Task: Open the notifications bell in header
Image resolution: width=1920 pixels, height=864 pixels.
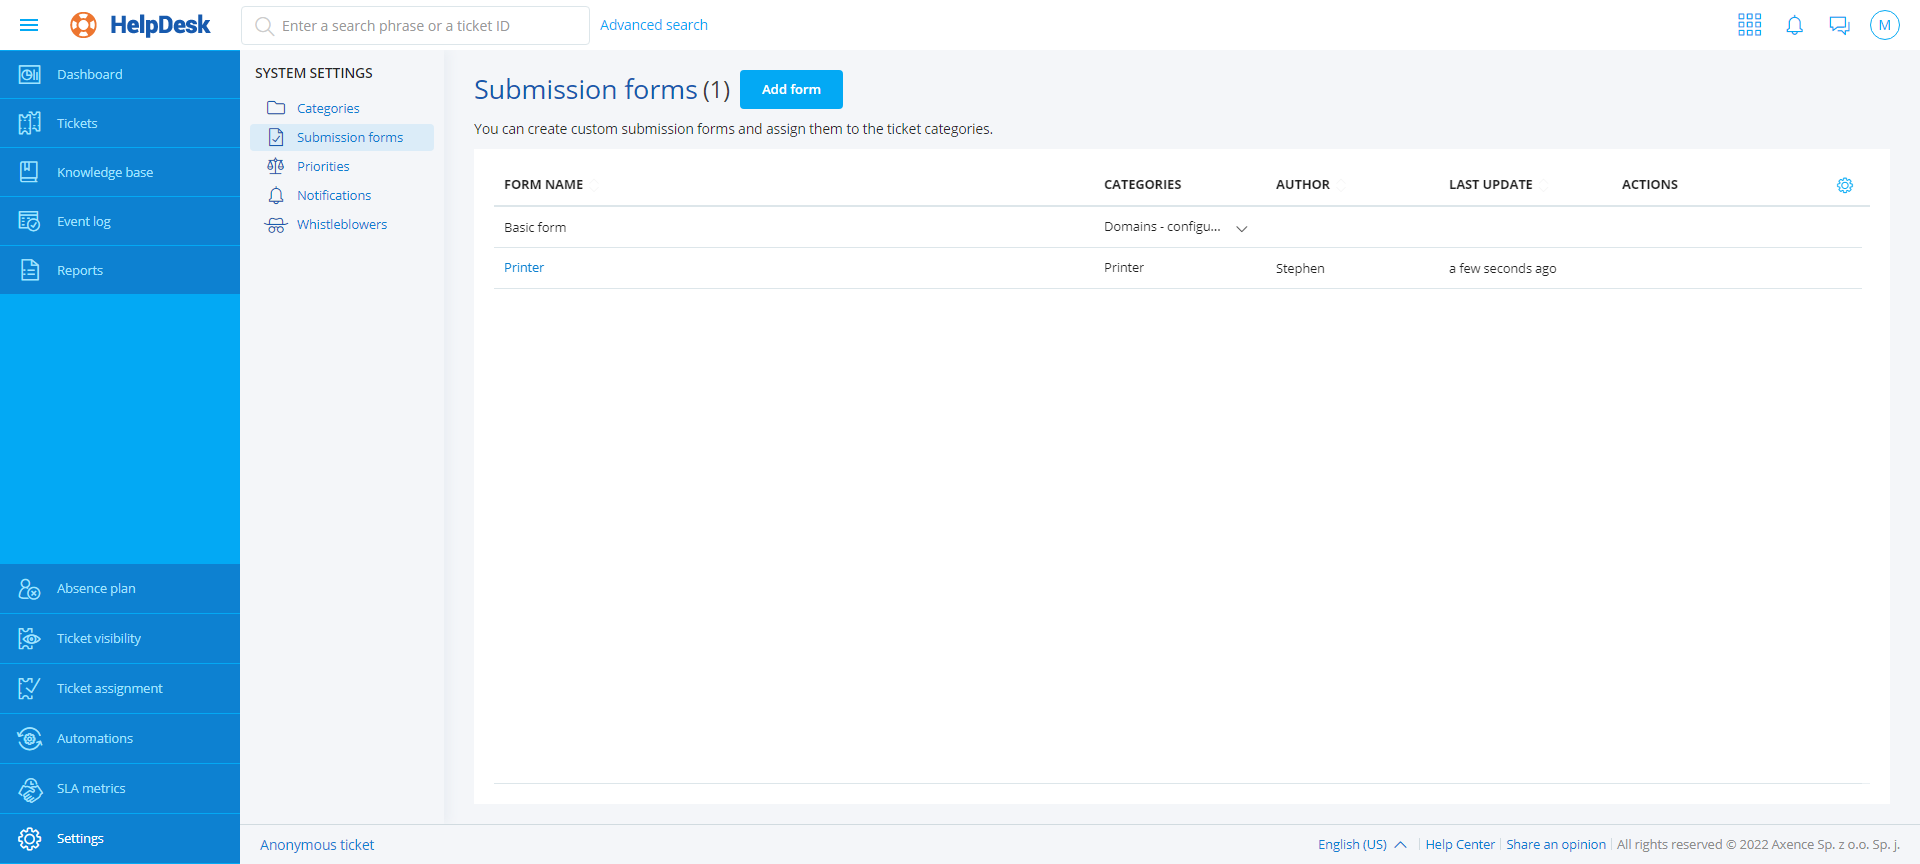Action: pyautogui.click(x=1794, y=25)
